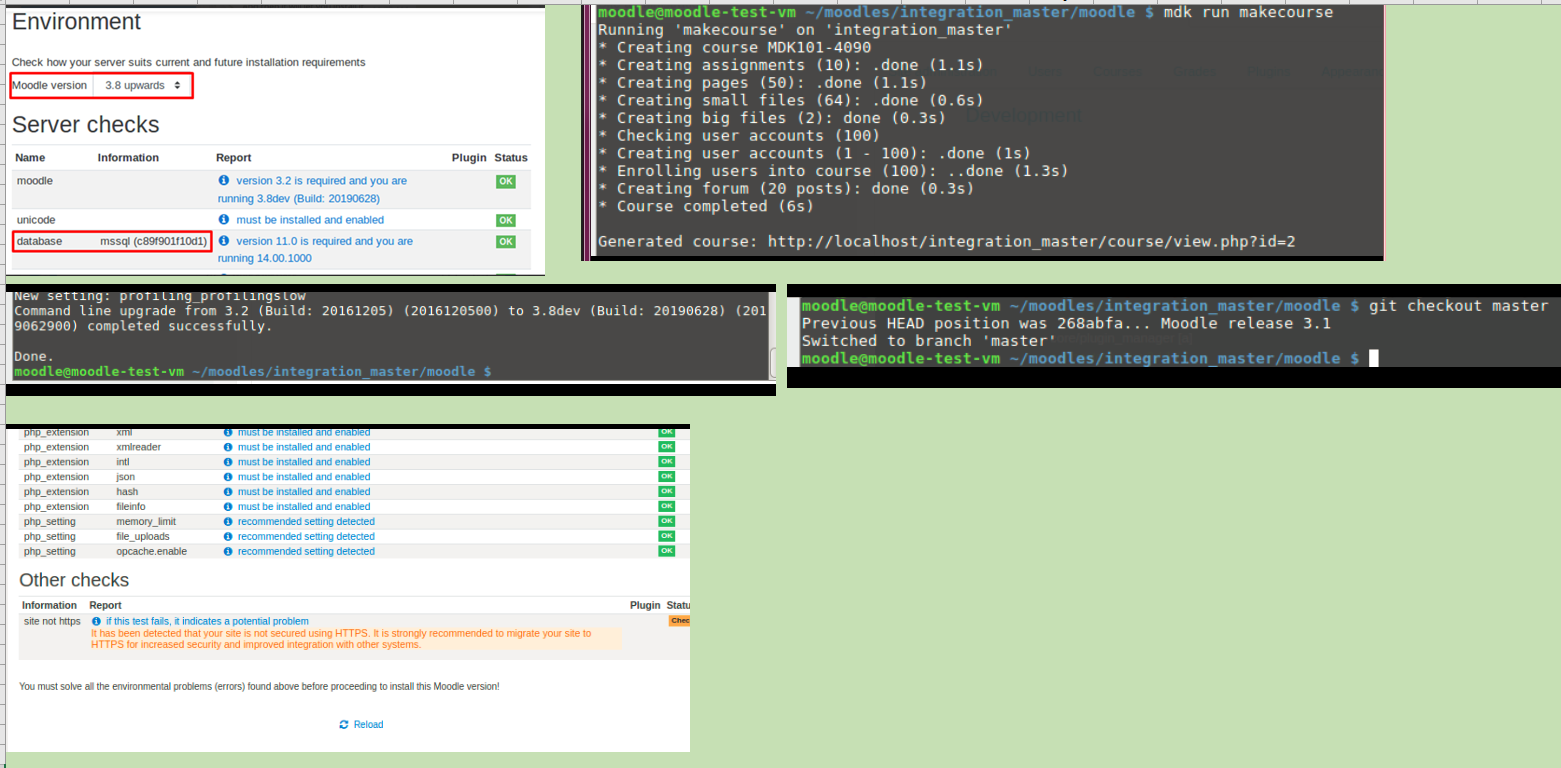Click info icon in the opcache.enable row
This screenshot has height=768, width=1561.
point(228,552)
